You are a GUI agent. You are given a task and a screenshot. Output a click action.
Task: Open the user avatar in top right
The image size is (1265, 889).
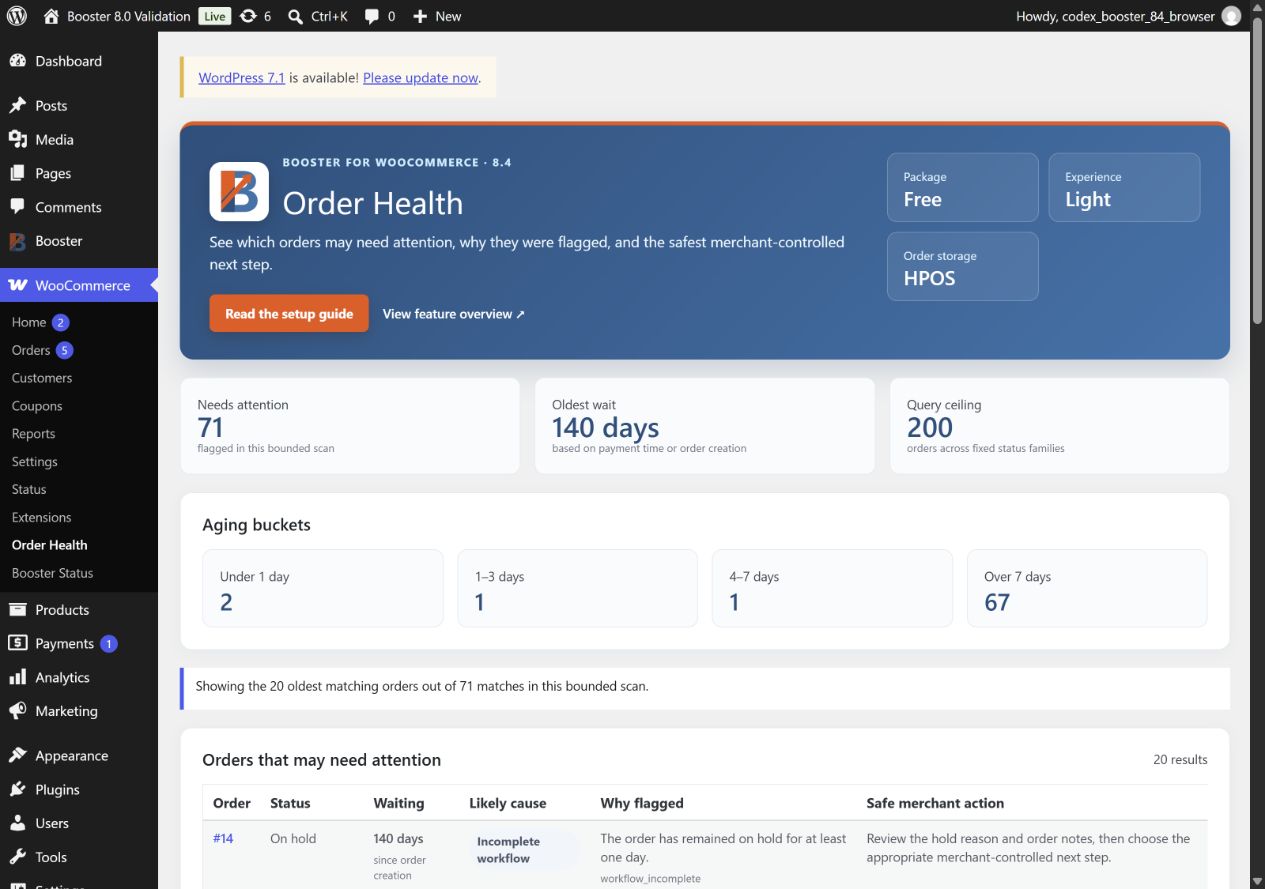coord(1231,16)
